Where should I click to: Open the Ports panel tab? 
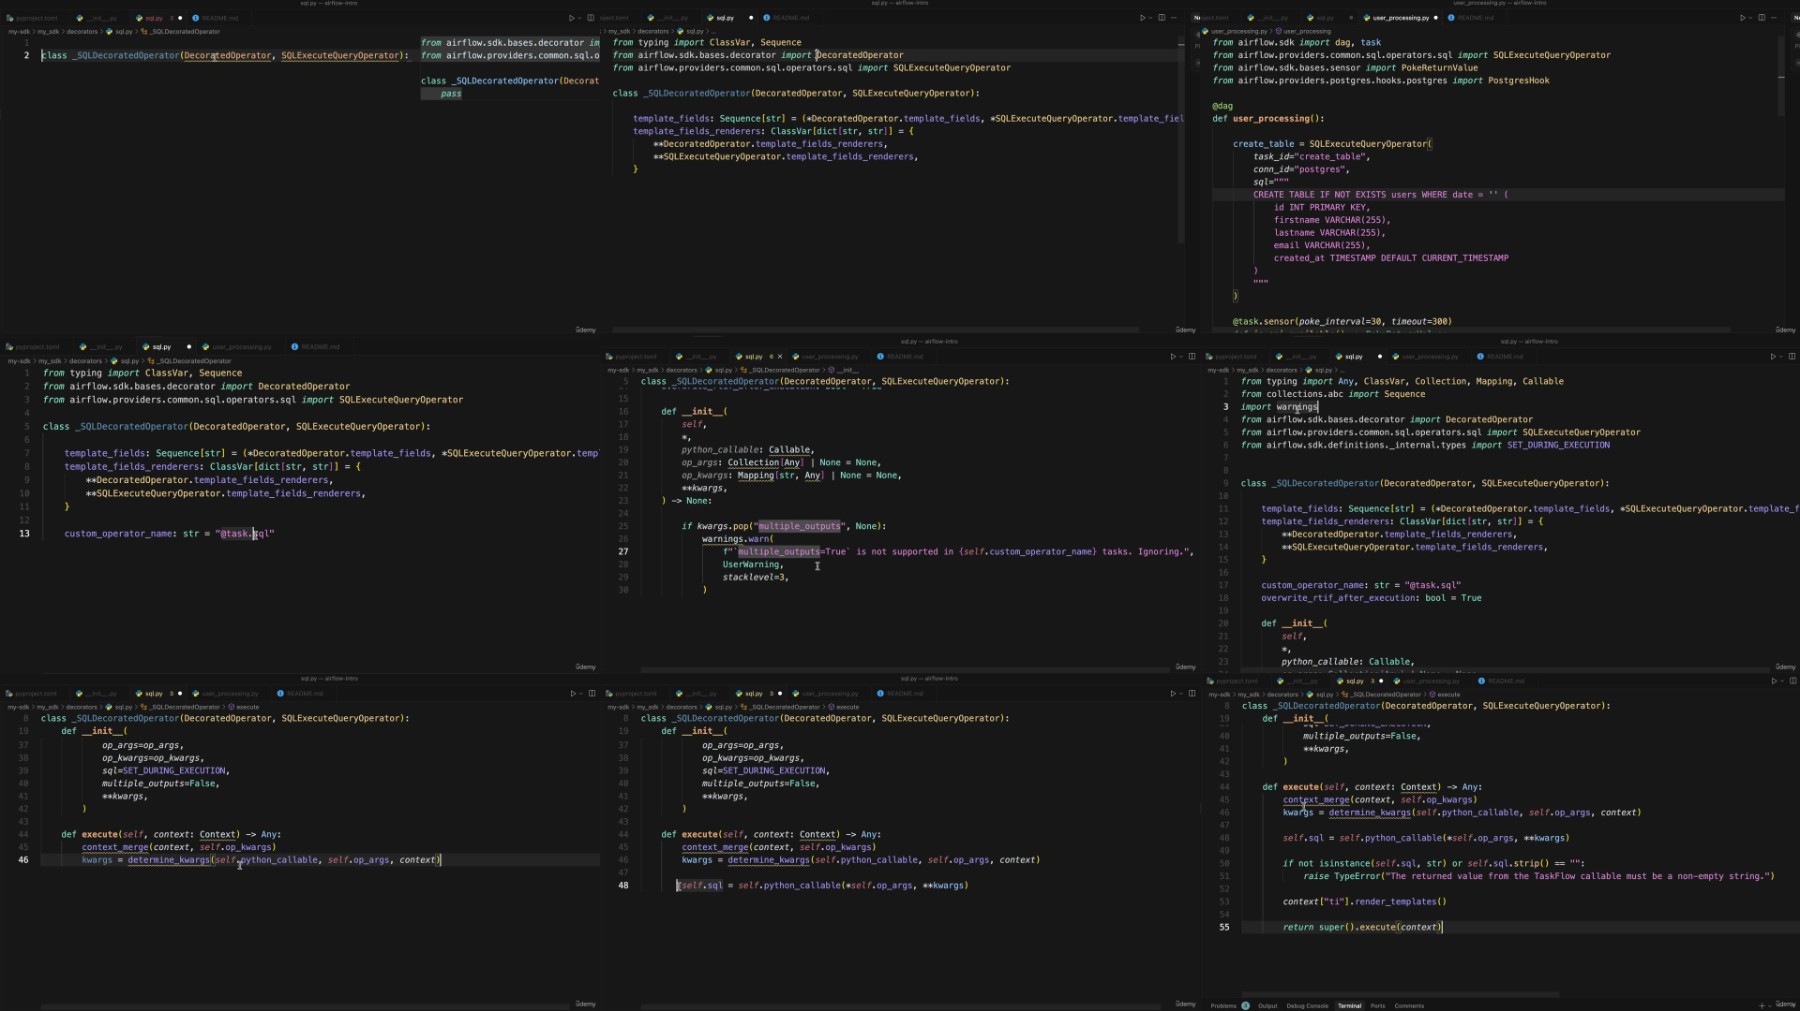(x=1378, y=1005)
